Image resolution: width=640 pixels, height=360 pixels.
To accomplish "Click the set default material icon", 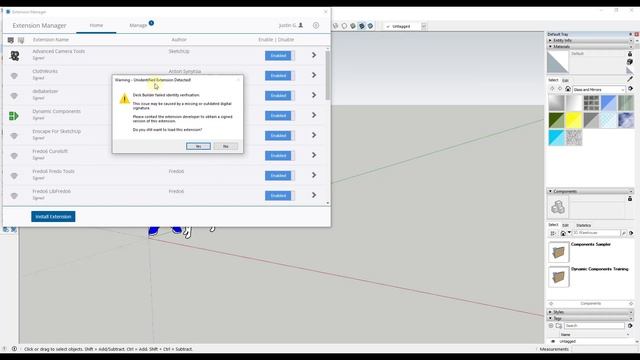I will (x=630, y=71).
